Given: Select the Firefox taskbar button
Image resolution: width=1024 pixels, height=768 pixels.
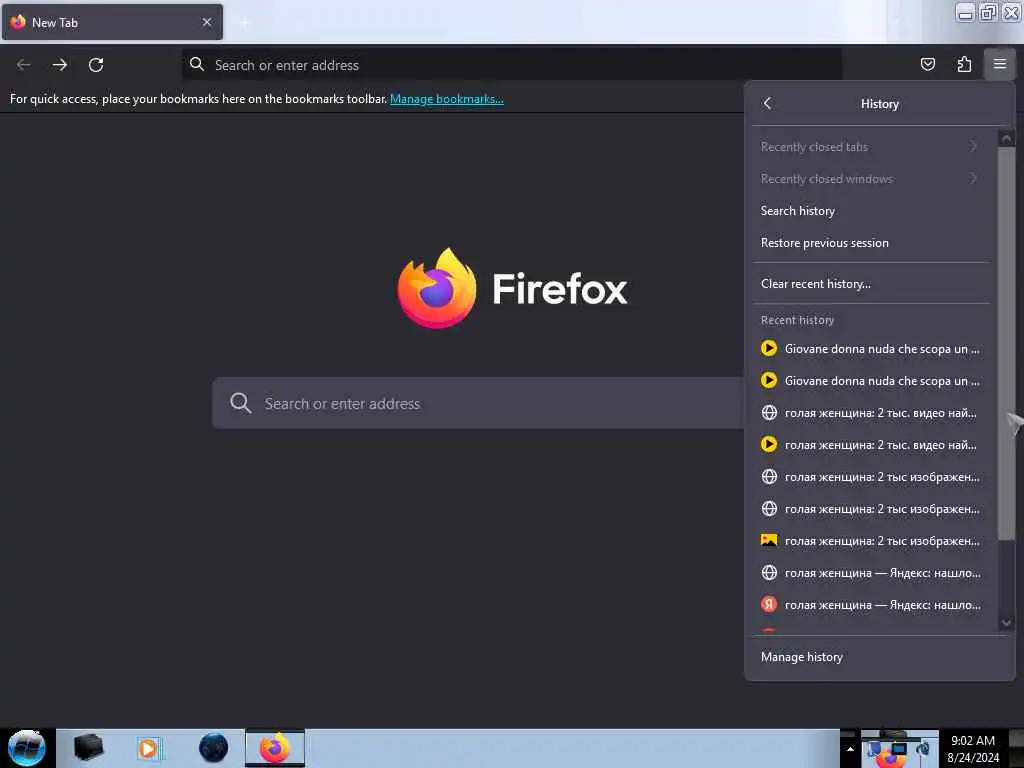Looking at the screenshot, I should [275, 748].
